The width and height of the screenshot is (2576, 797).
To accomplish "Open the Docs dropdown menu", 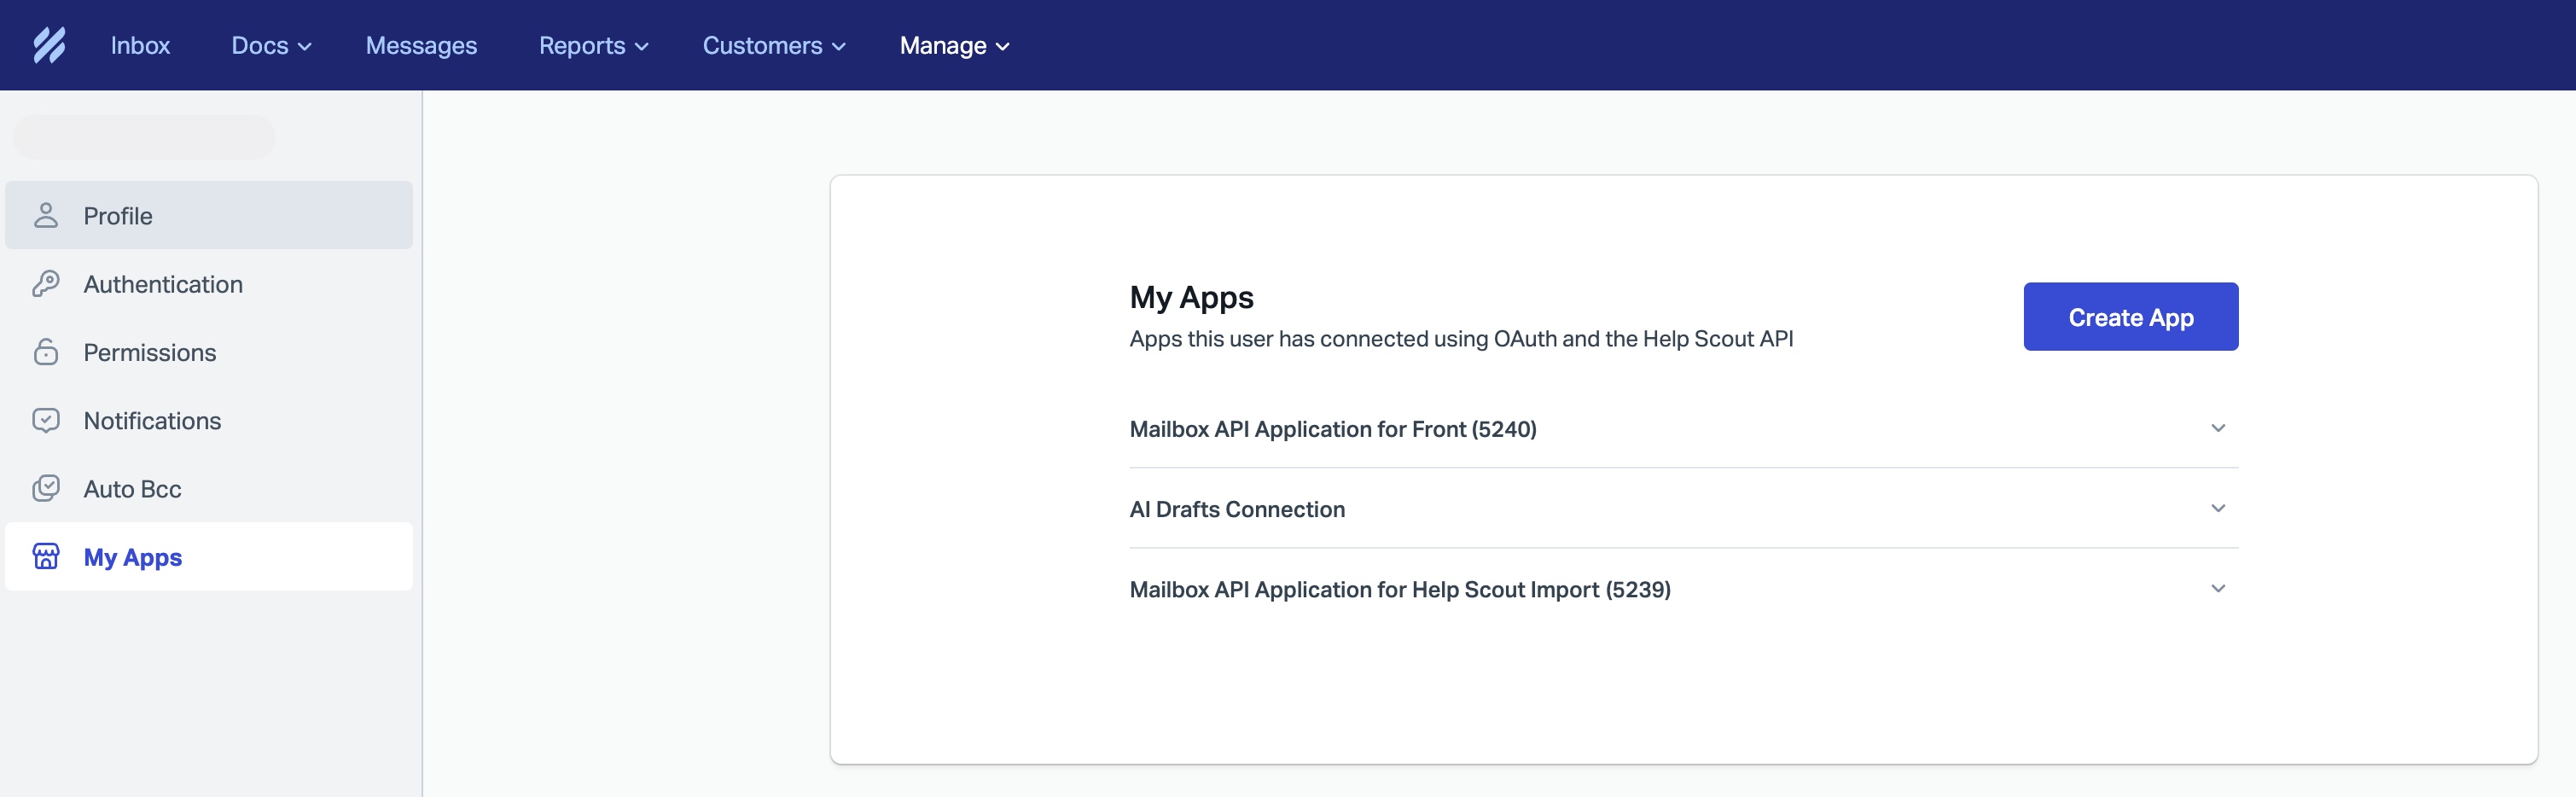I will pos(271,46).
